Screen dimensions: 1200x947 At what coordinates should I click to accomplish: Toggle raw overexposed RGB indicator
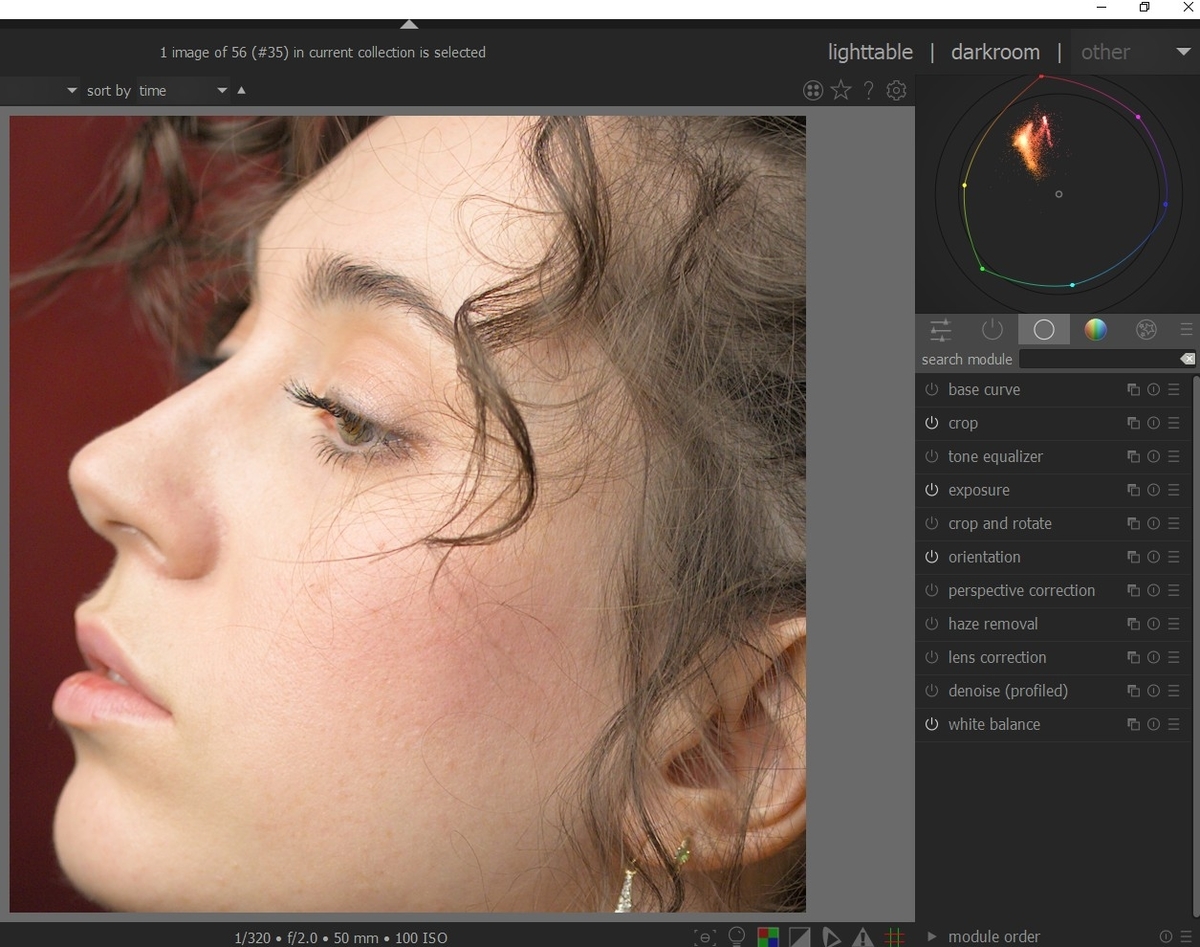tap(768, 937)
